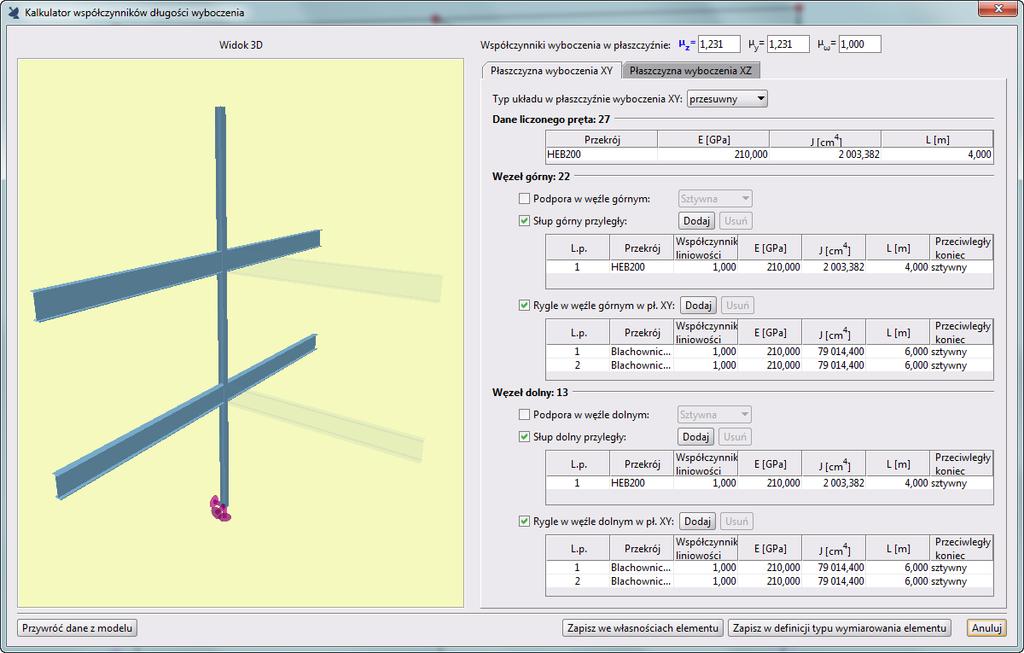1024x653 pixels.
Task: Select row 2 Blachownic in upper beams table
Action: click(x=769, y=366)
